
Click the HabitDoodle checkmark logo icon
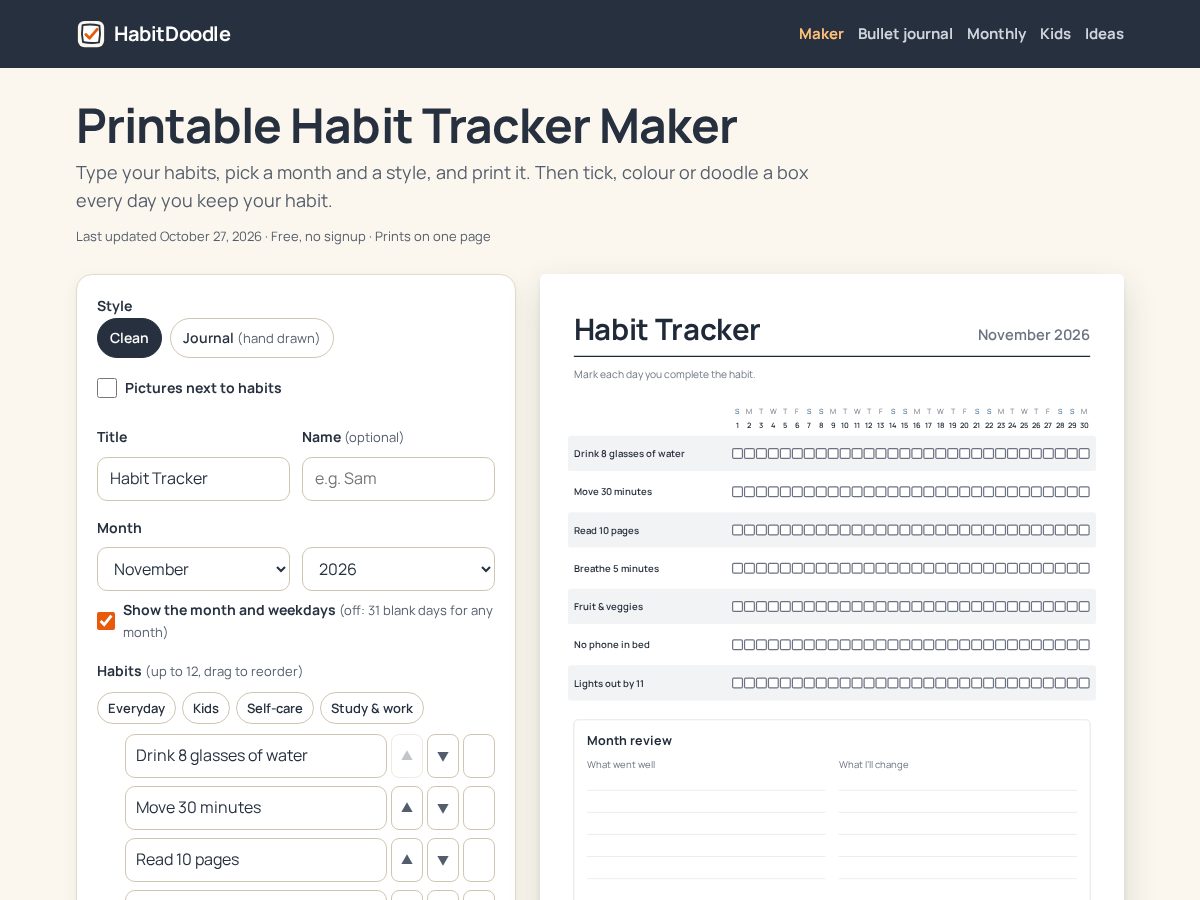tap(91, 34)
